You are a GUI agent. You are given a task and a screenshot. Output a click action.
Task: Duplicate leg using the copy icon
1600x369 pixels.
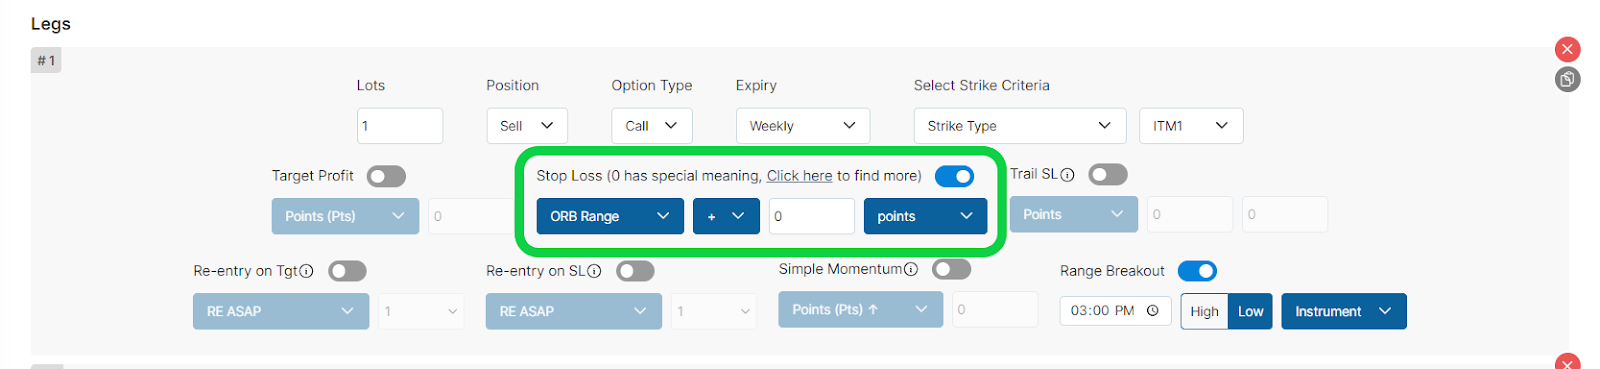coord(1567,79)
